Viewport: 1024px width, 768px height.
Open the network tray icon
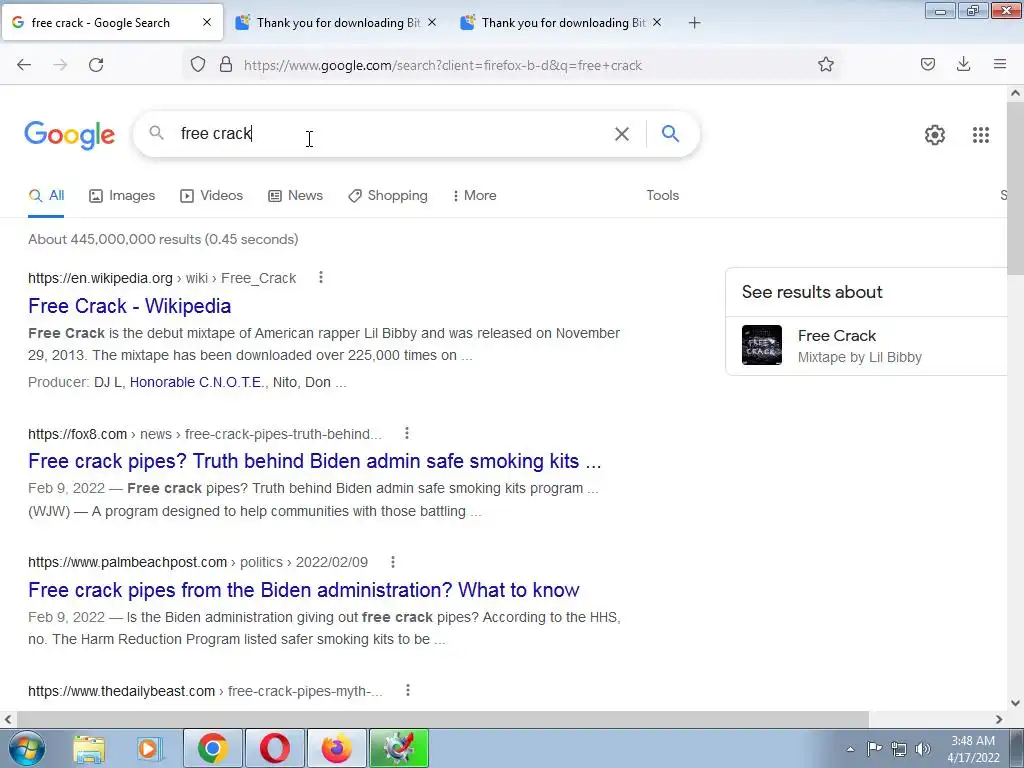[x=899, y=748]
